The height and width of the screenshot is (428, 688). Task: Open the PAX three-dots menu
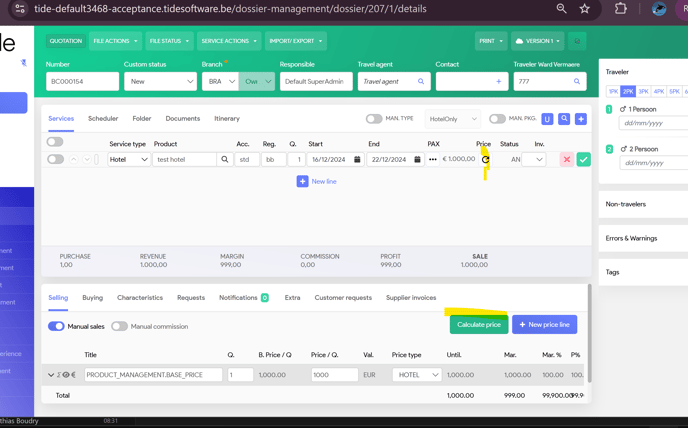(x=433, y=159)
